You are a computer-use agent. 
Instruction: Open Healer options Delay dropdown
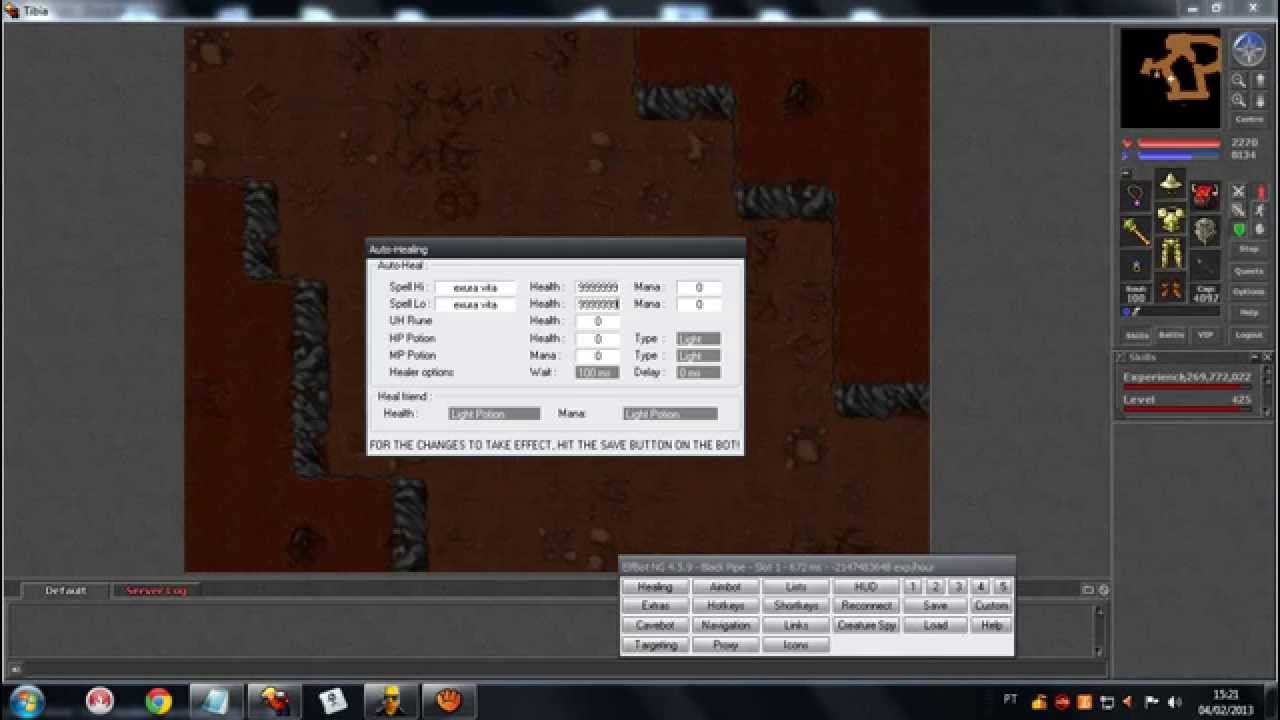pyautogui.click(x=698, y=373)
